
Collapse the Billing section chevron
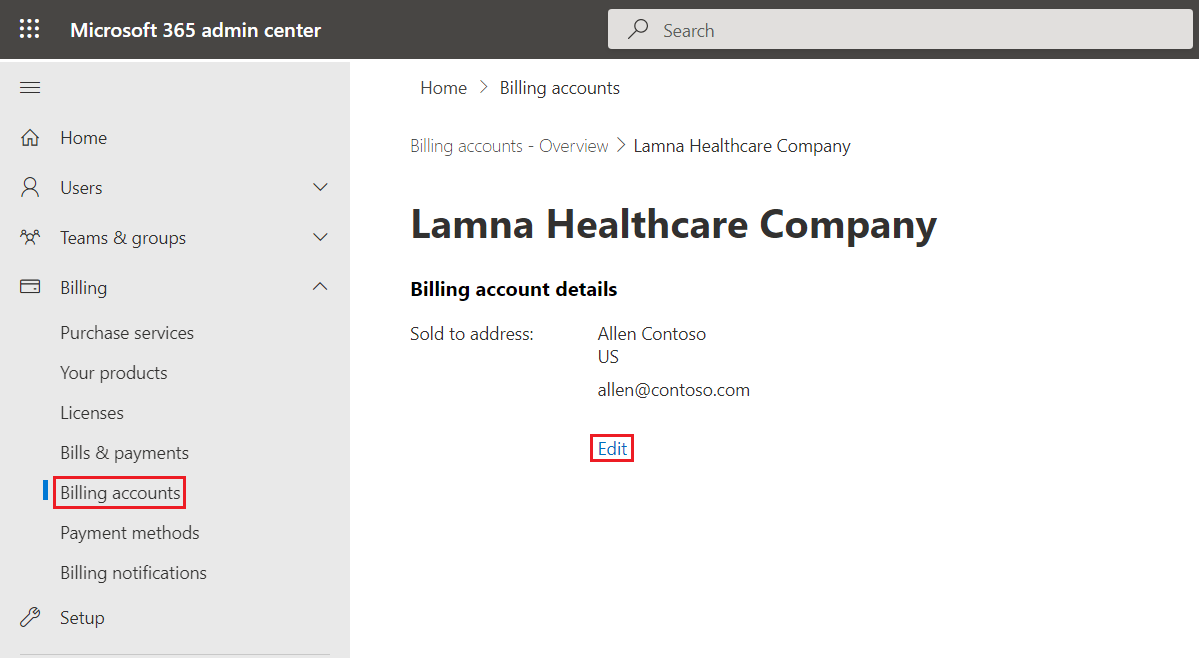coord(320,287)
